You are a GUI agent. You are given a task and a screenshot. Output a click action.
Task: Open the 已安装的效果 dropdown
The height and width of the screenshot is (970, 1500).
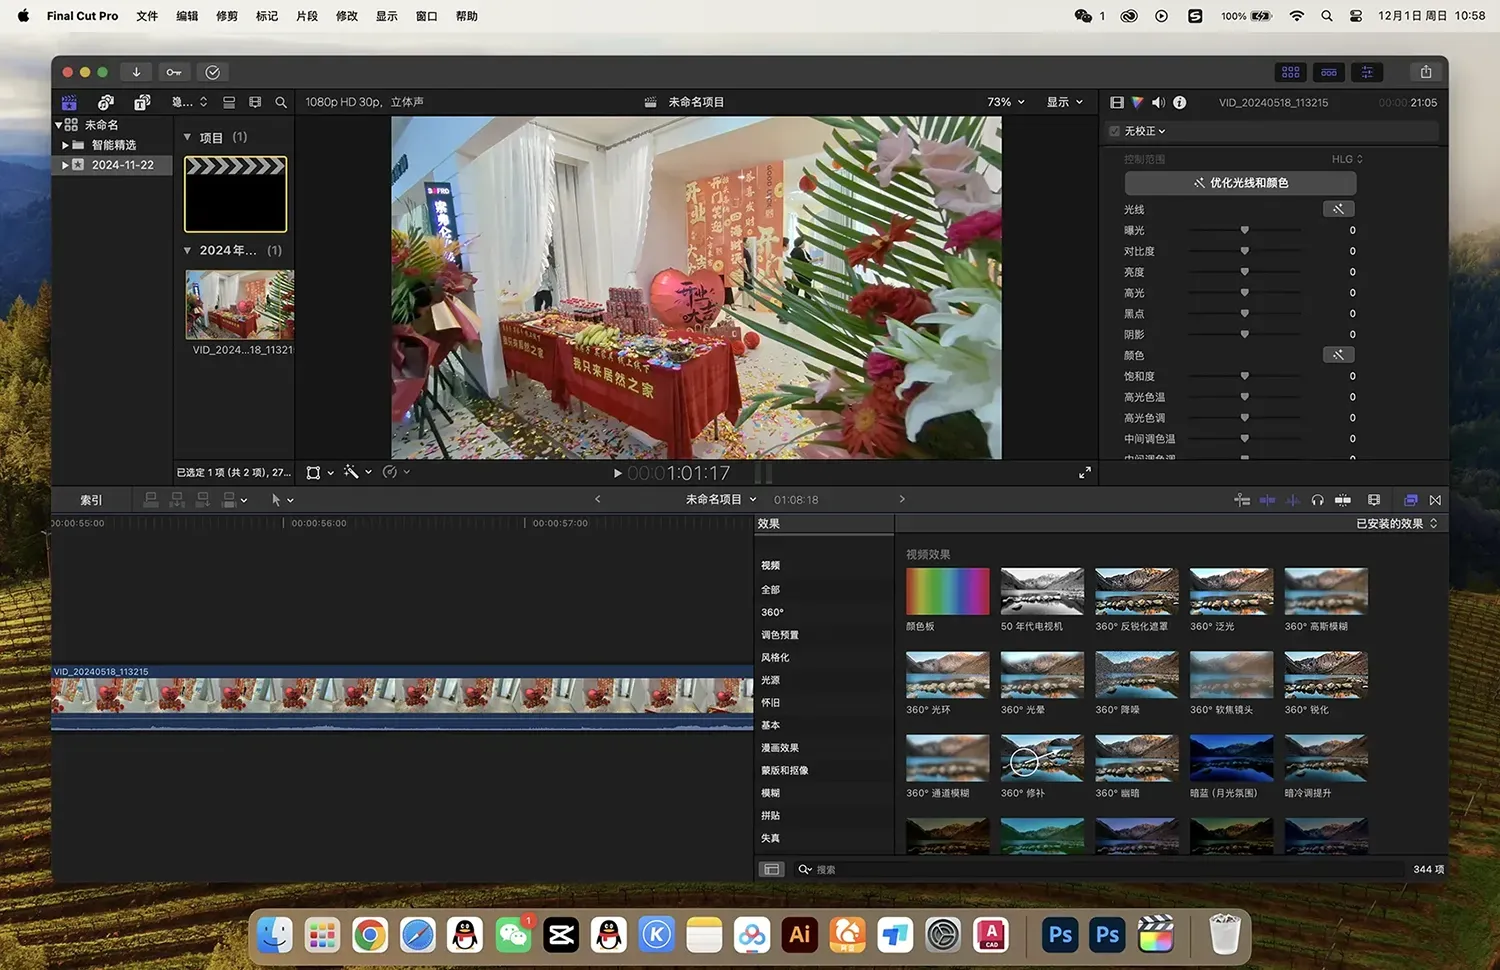tap(1396, 524)
